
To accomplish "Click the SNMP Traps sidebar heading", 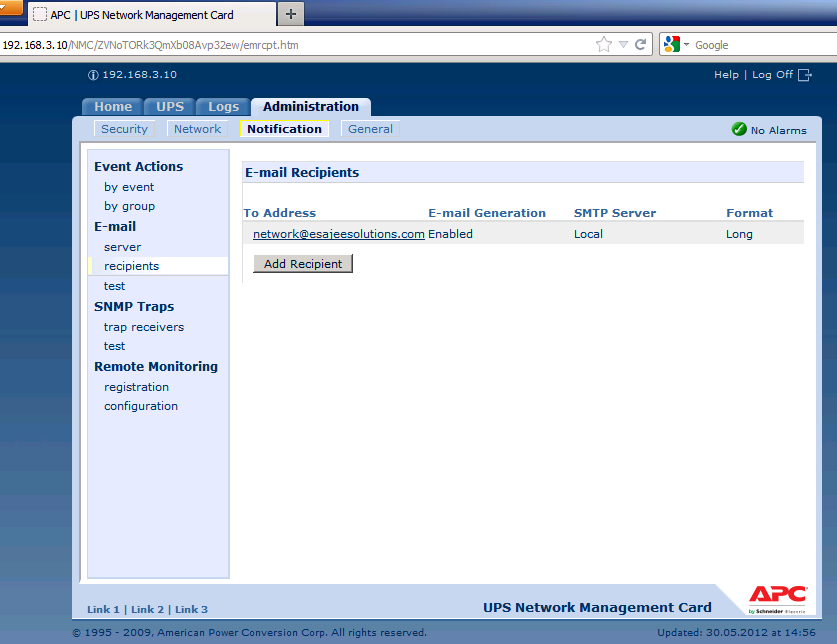I will pos(134,307).
